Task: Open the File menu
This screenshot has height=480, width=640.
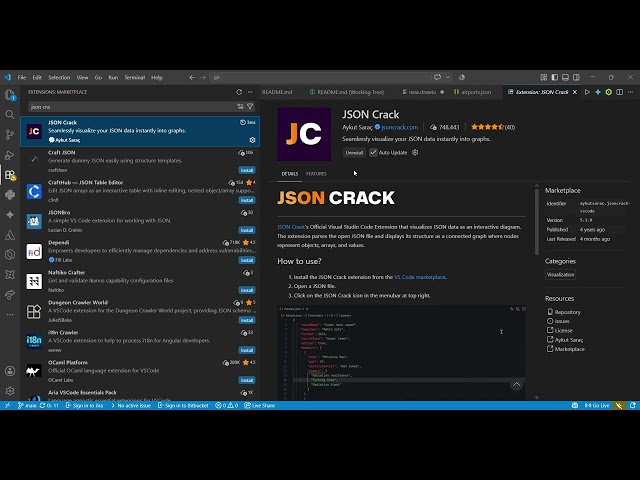Action: pyautogui.click(x=22, y=77)
